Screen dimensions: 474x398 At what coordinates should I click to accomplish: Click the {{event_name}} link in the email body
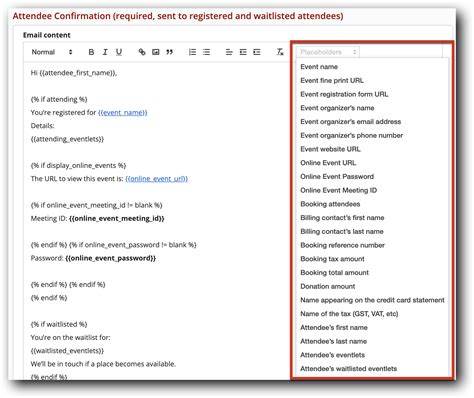123,113
